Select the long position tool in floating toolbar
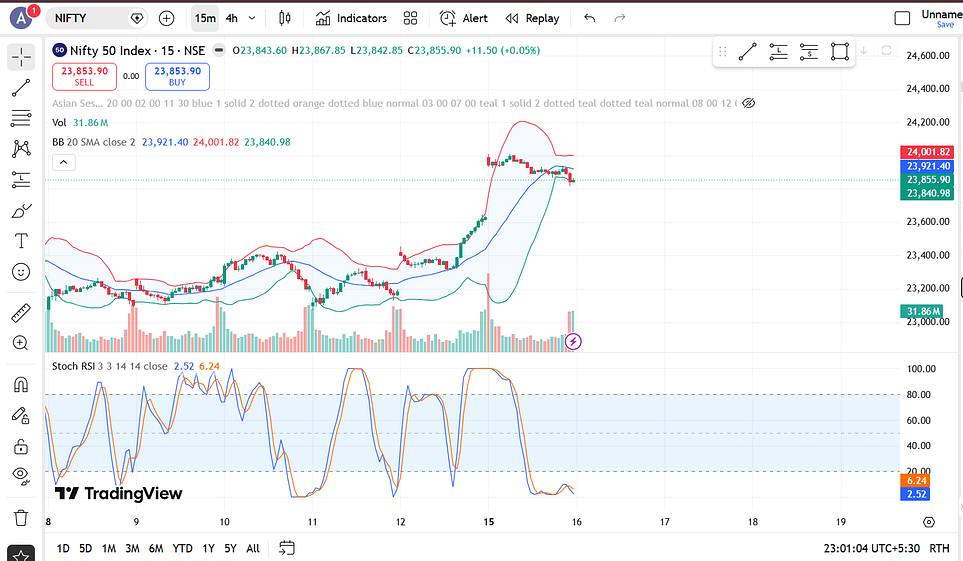This screenshot has height=561, width=963. pyautogui.click(x=778, y=52)
